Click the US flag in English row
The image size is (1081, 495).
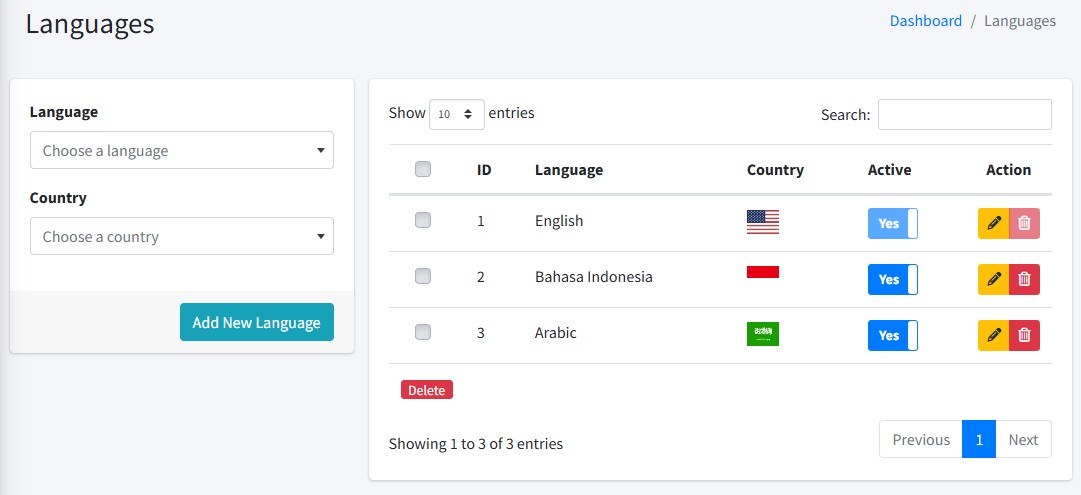[x=762, y=222]
